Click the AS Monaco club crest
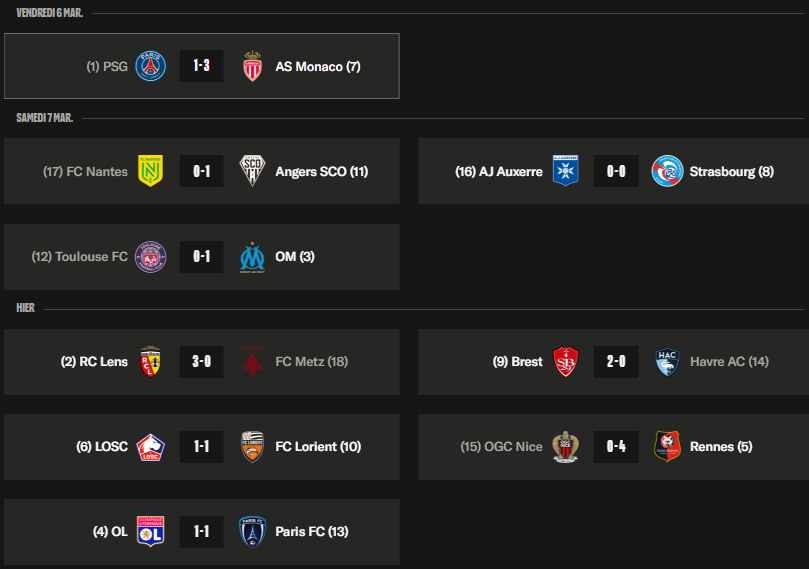This screenshot has width=809, height=569. tap(252, 67)
